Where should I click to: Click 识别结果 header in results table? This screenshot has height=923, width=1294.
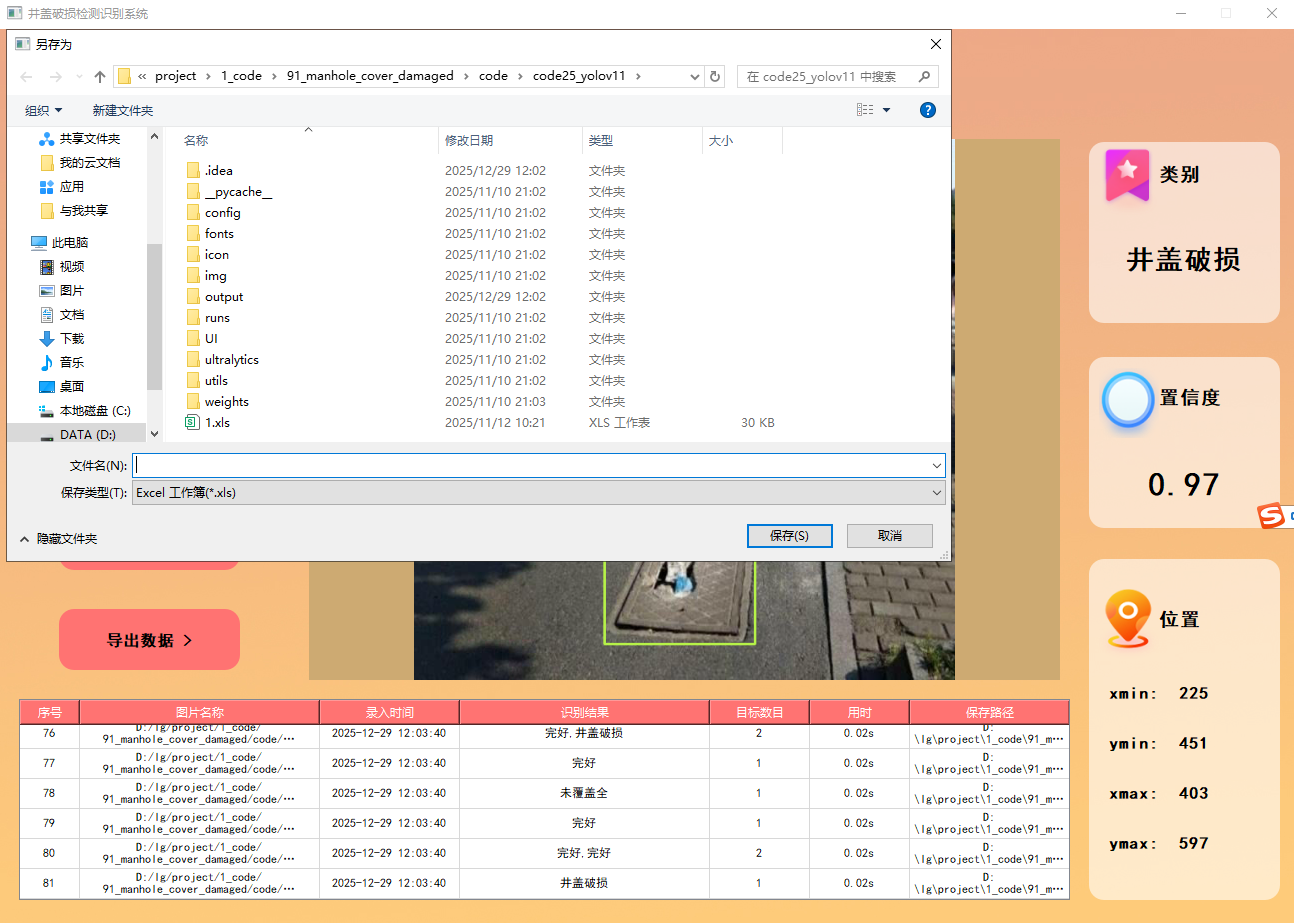pos(584,713)
